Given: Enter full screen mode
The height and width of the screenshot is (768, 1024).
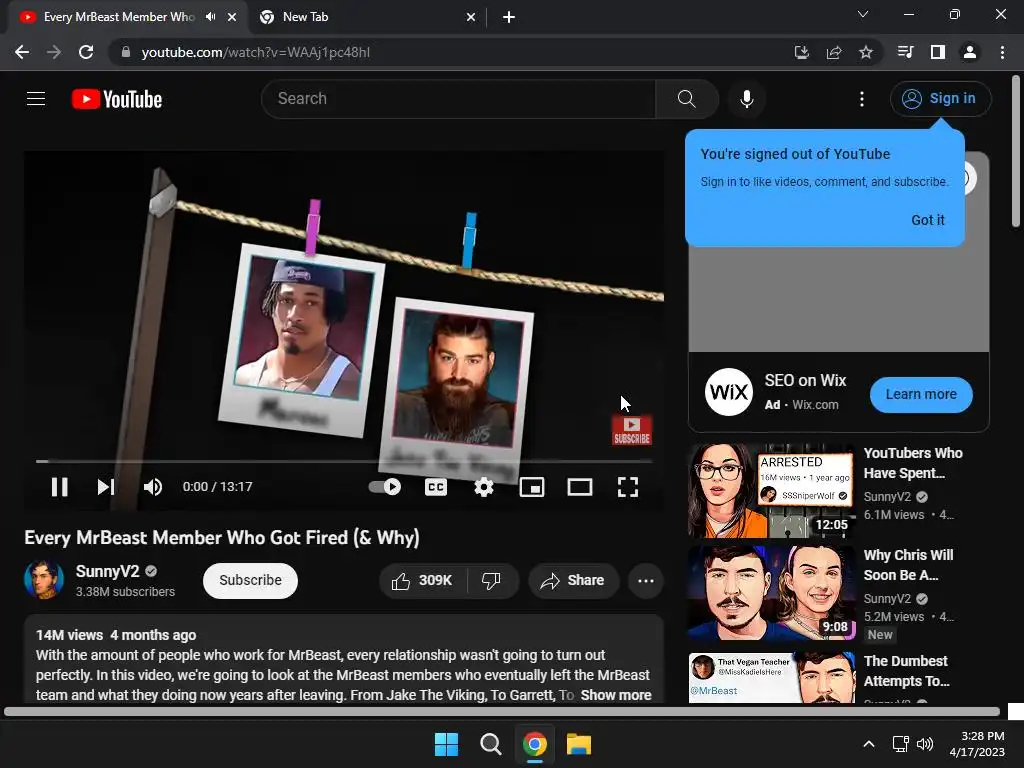Looking at the screenshot, I should click(628, 487).
